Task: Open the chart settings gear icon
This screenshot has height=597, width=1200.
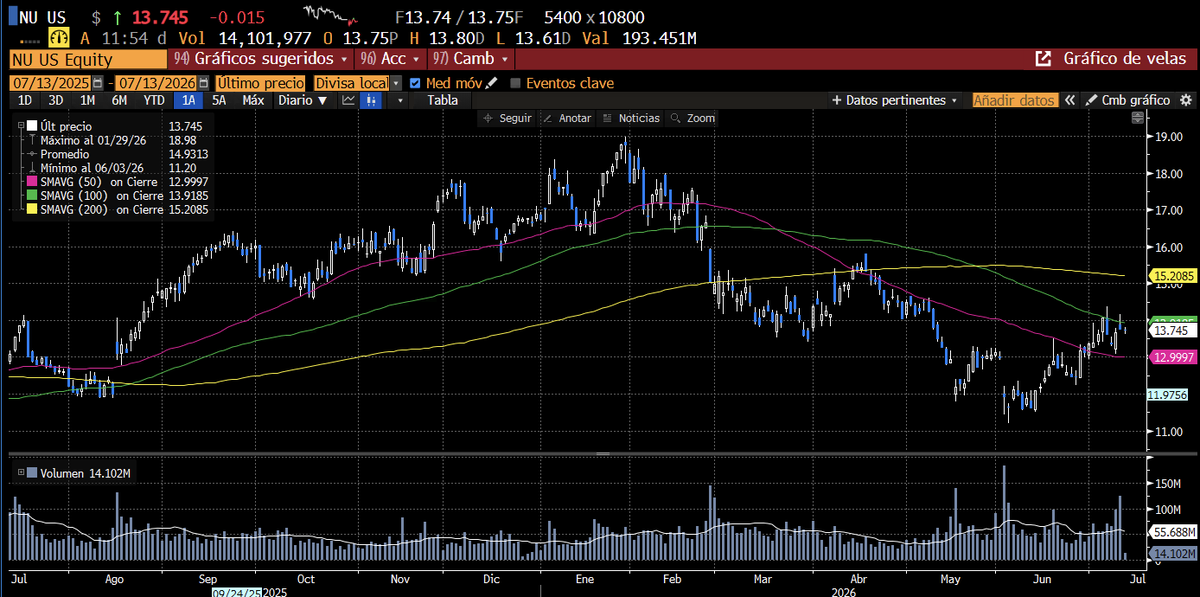Action: (1186, 100)
